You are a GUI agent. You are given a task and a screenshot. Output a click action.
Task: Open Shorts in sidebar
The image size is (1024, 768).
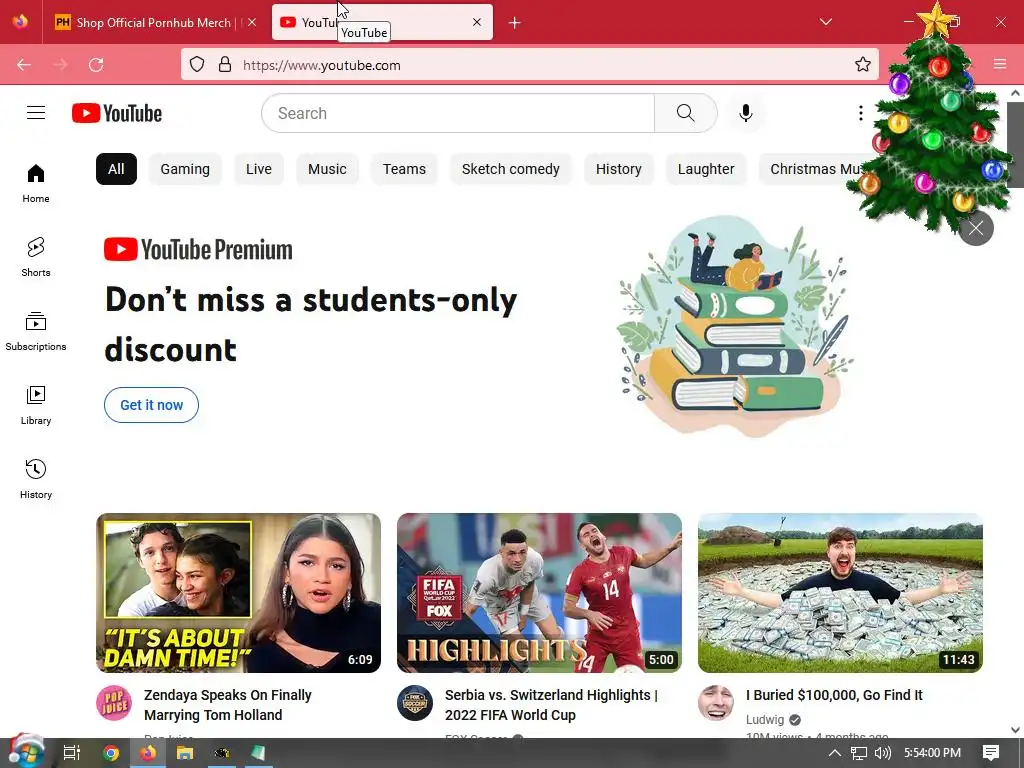click(x=36, y=257)
